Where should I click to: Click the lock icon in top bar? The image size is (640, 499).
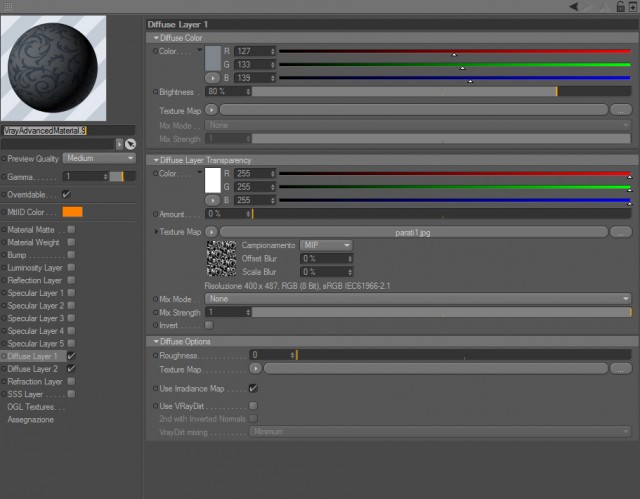click(x=620, y=7)
